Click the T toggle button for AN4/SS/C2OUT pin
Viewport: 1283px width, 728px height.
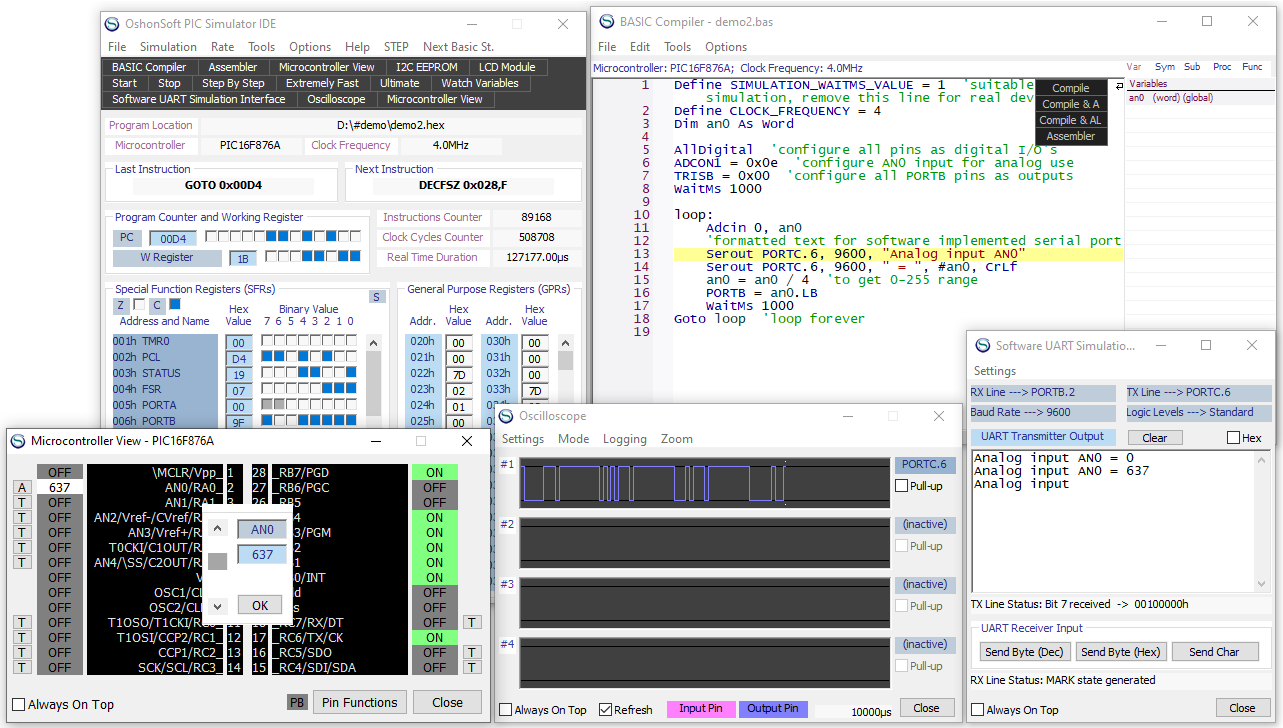[21, 562]
